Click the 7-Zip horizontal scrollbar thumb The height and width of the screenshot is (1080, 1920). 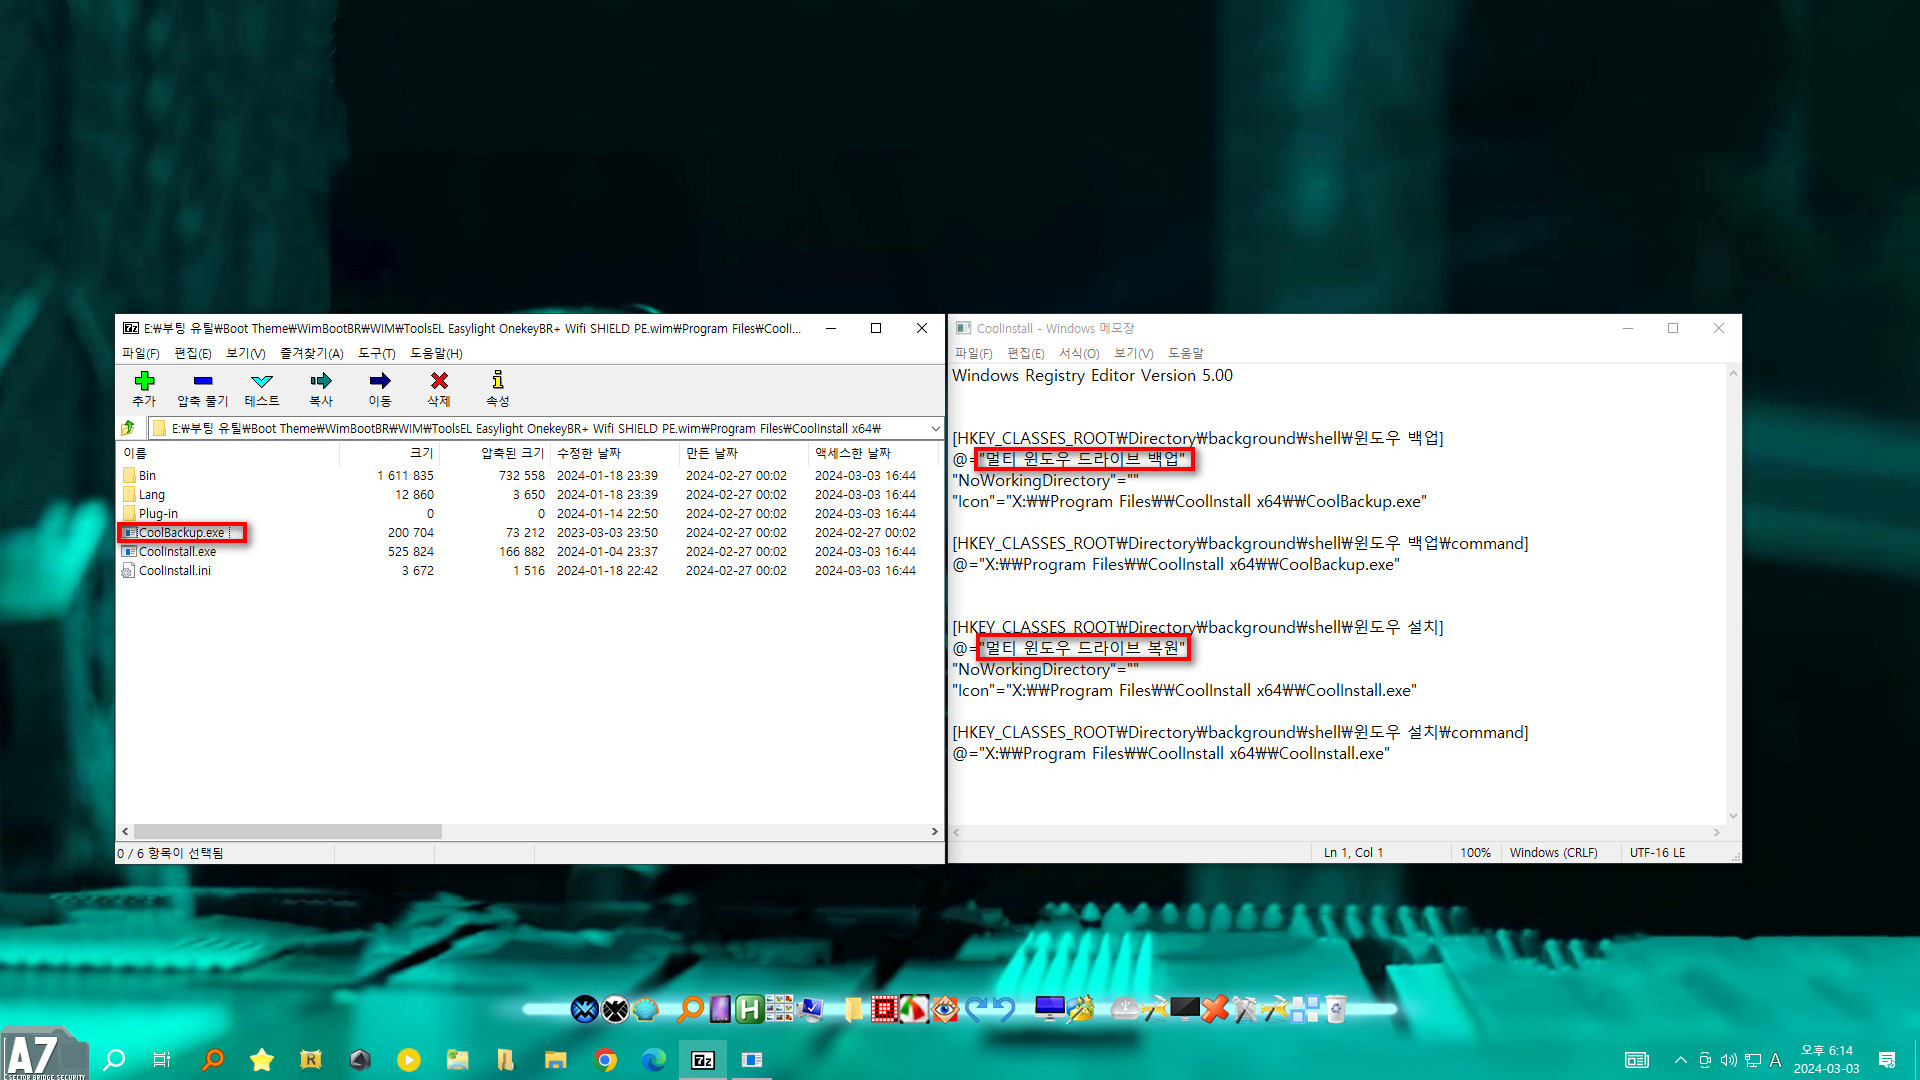pos(288,831)
